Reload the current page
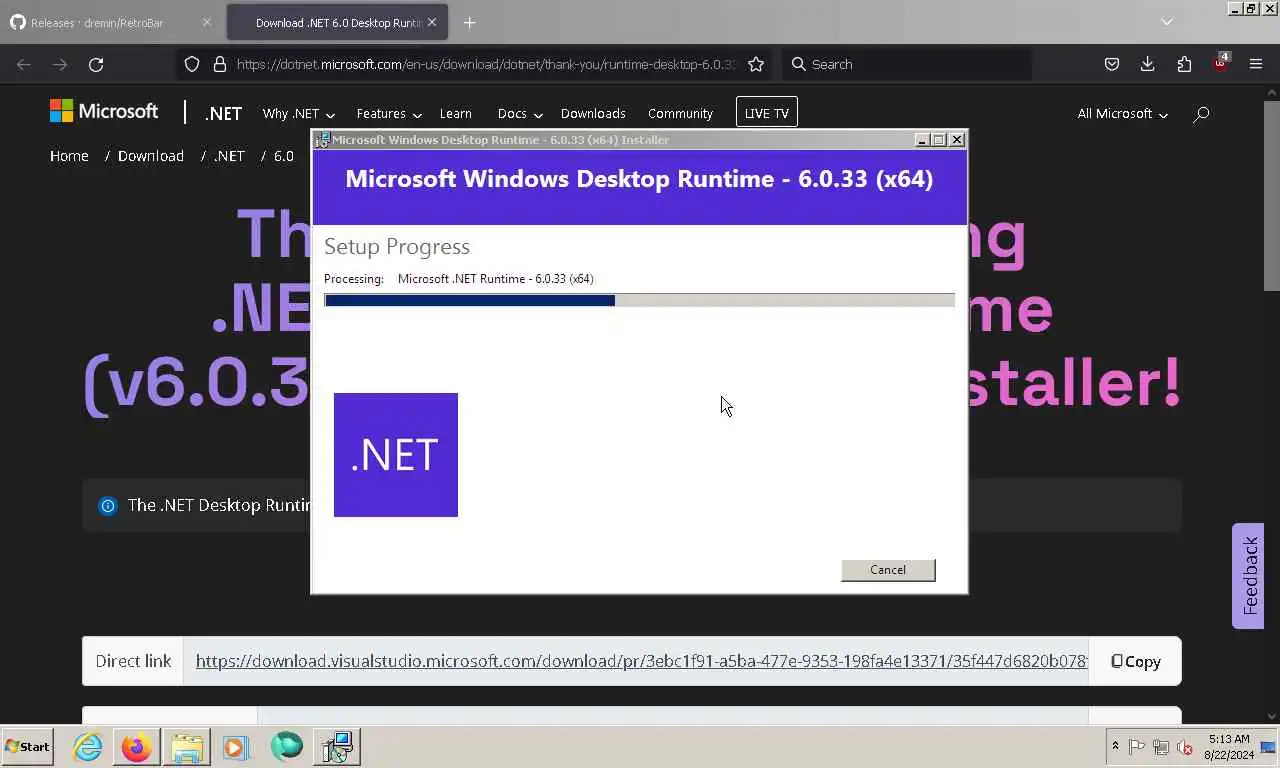The image size is (1280, 768). click(96, 64)
